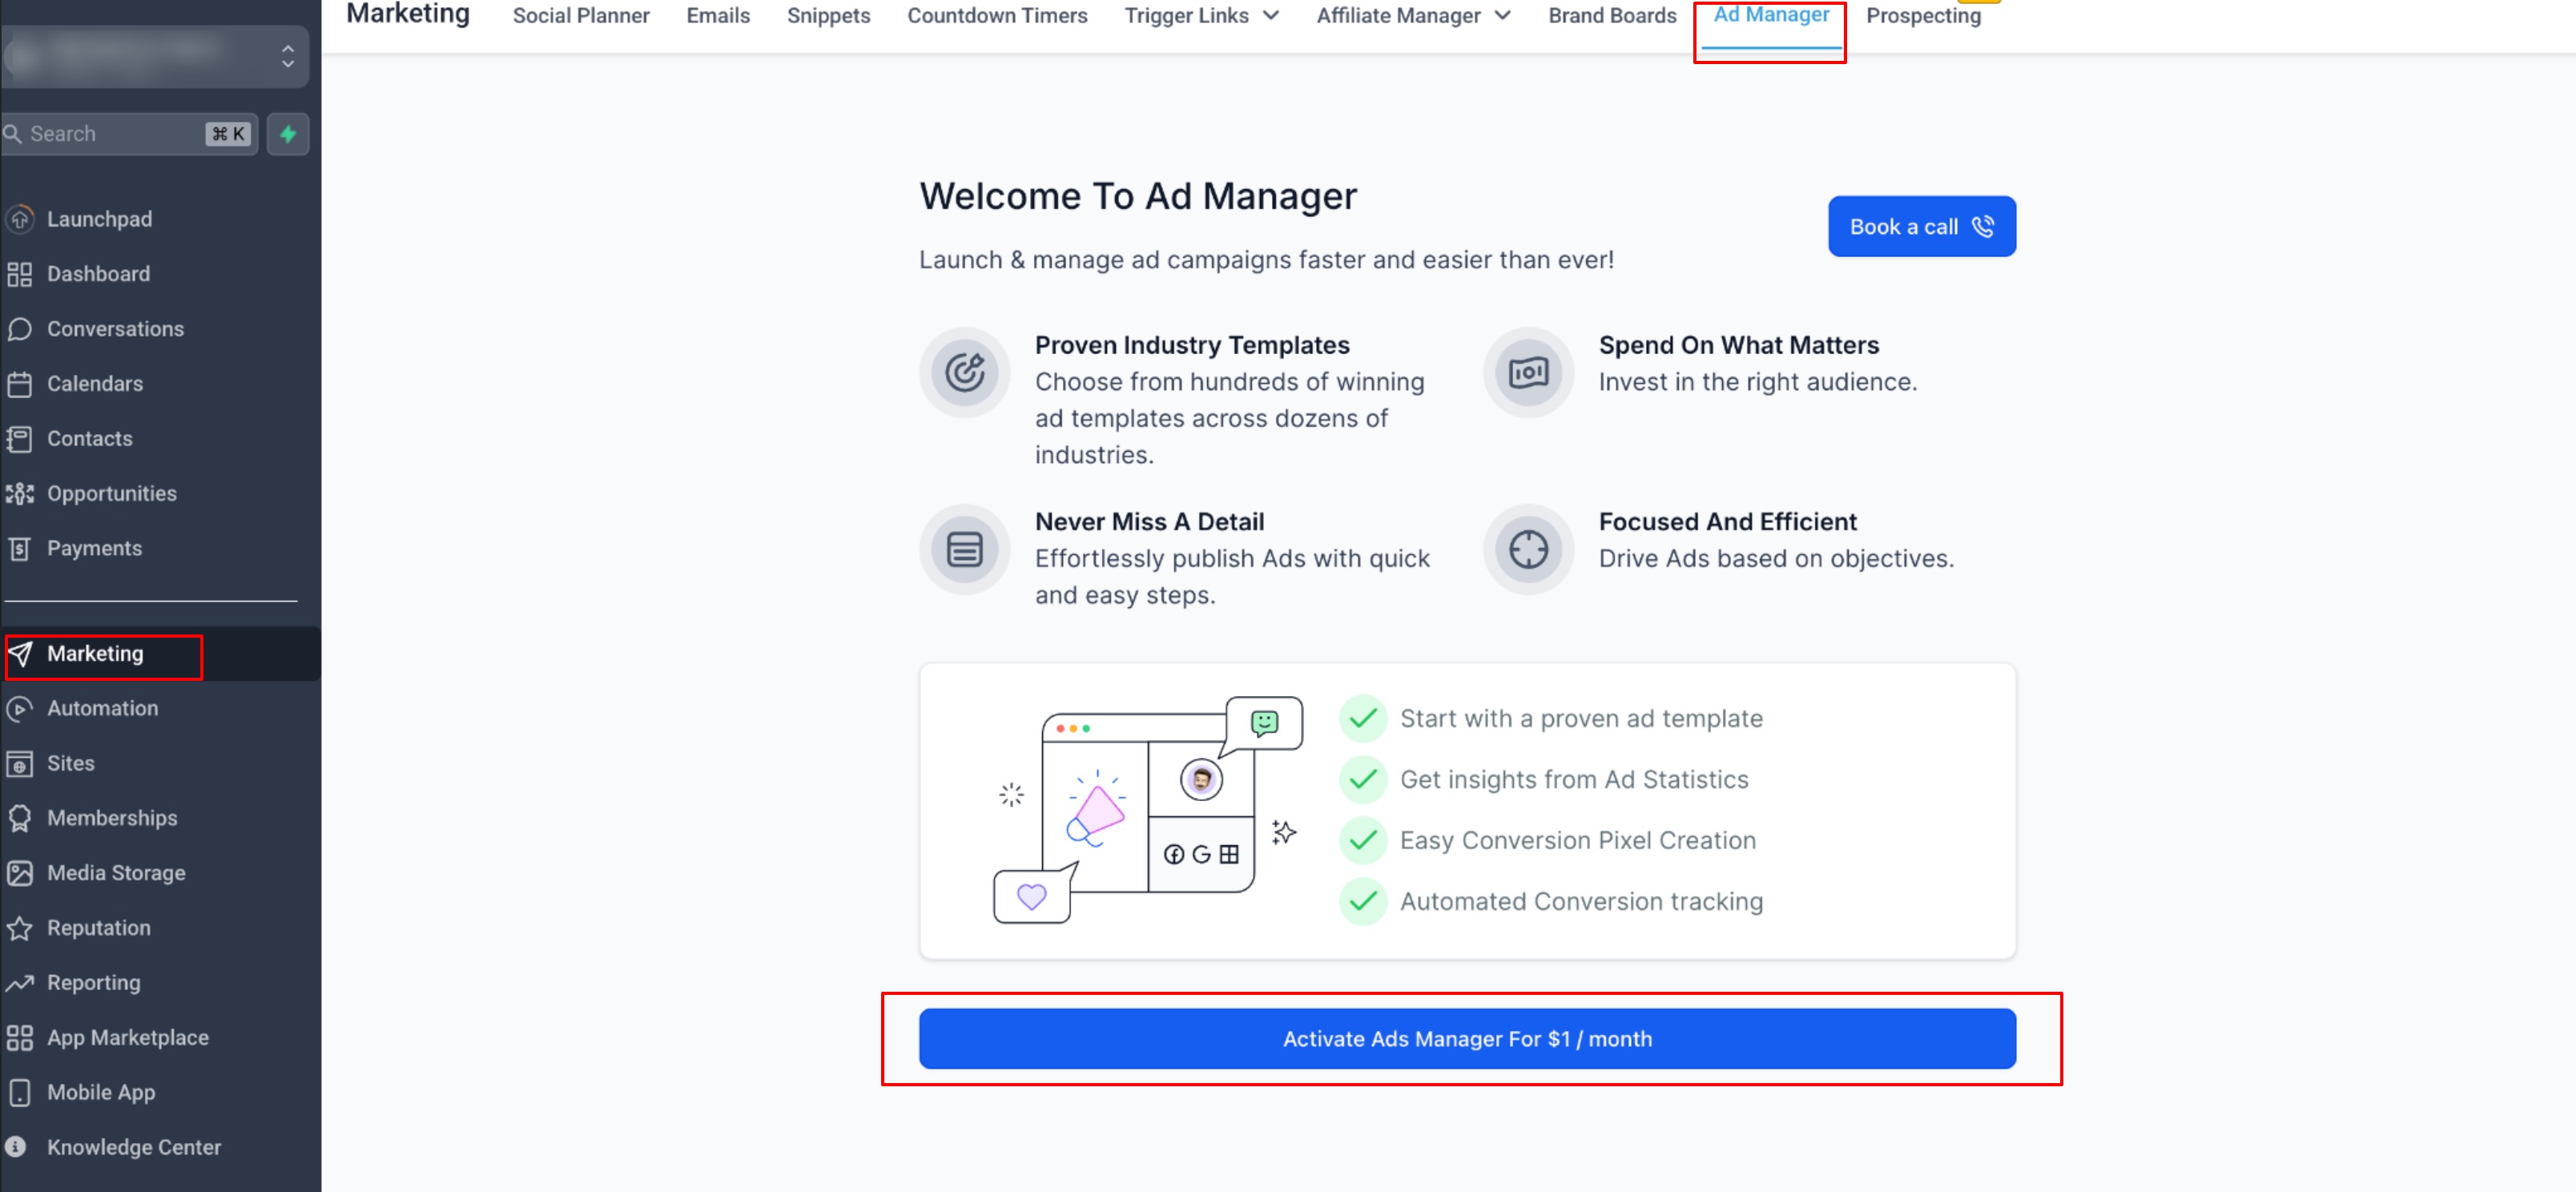
Task: Switch to the Social Planner tab
Action: point(580,16)
